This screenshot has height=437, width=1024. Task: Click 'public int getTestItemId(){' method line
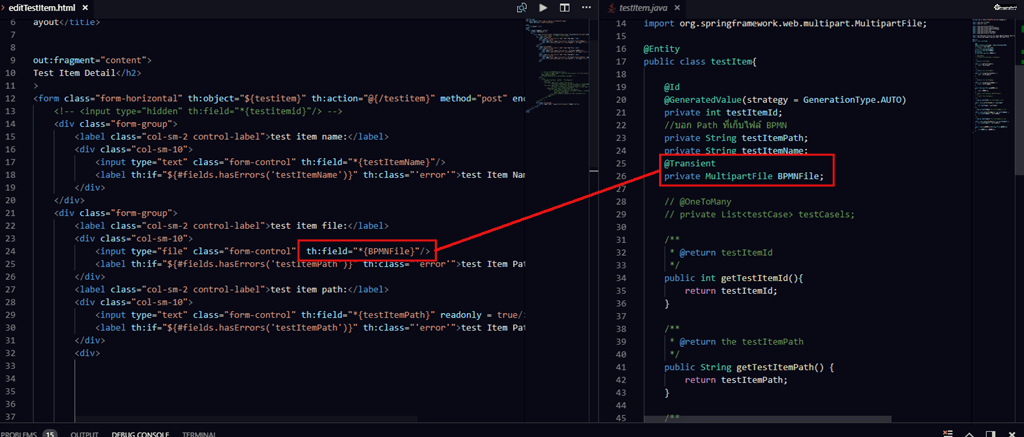(x=733, y=278)
